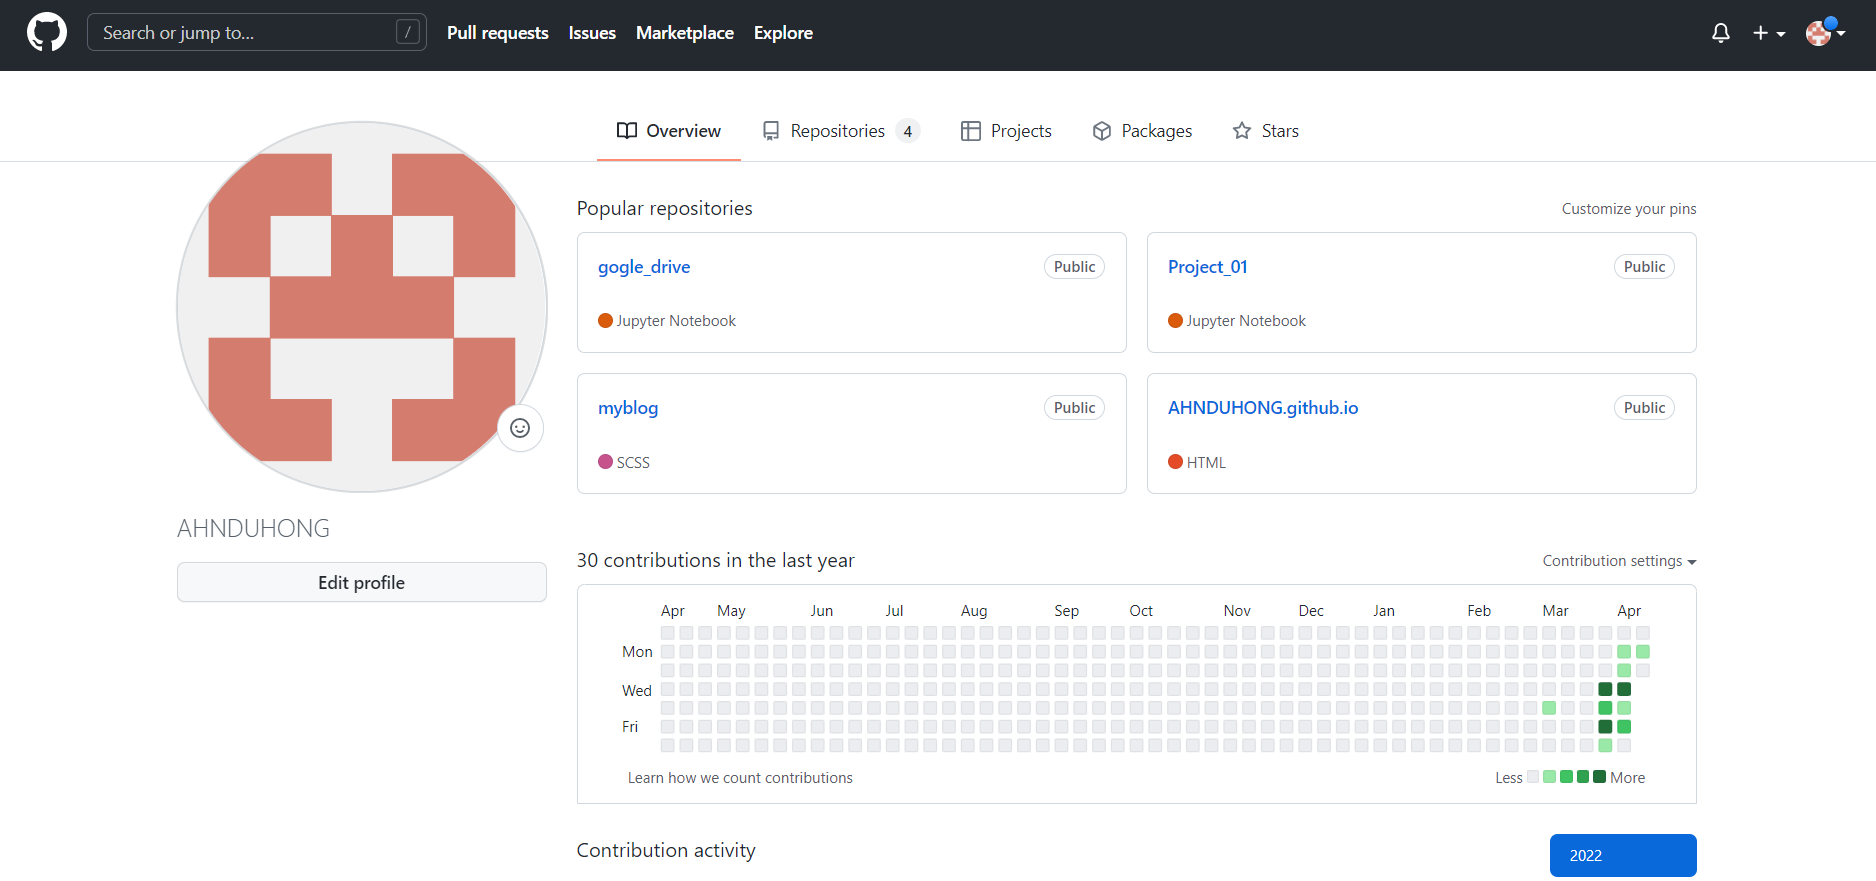The image size is (1876, 881).
Task: Open the AHNDUHONG.github.io repository
Action: coord(1263,408)
